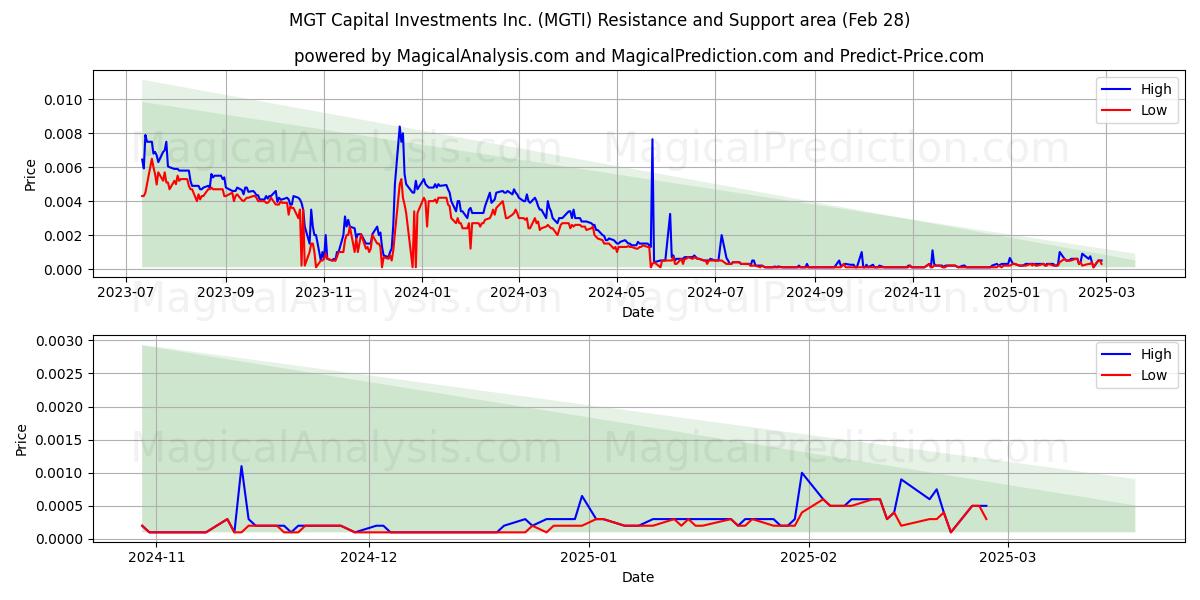Click the 2023-09 tick label

tap(225, 292)
